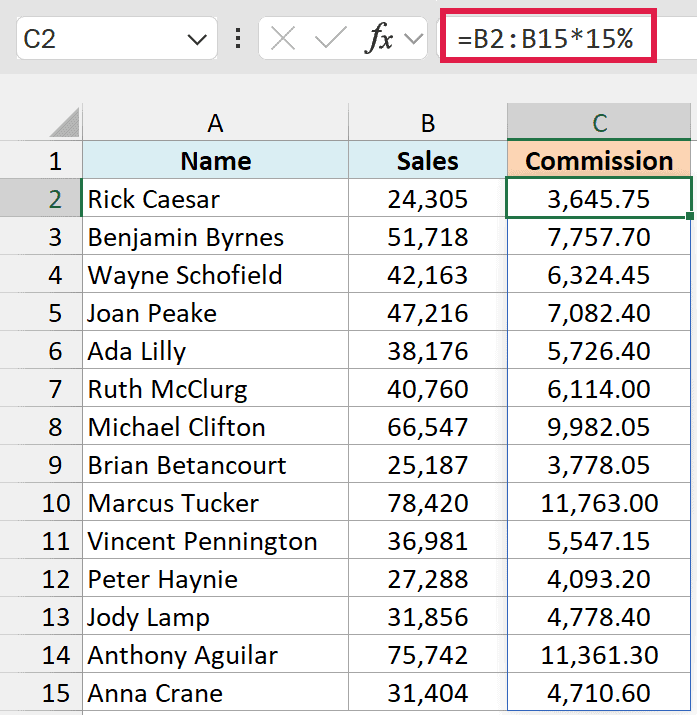Open the Name Box dropdown arrow
The height and width of the screenshot is (715, 697).
point(197,40)
